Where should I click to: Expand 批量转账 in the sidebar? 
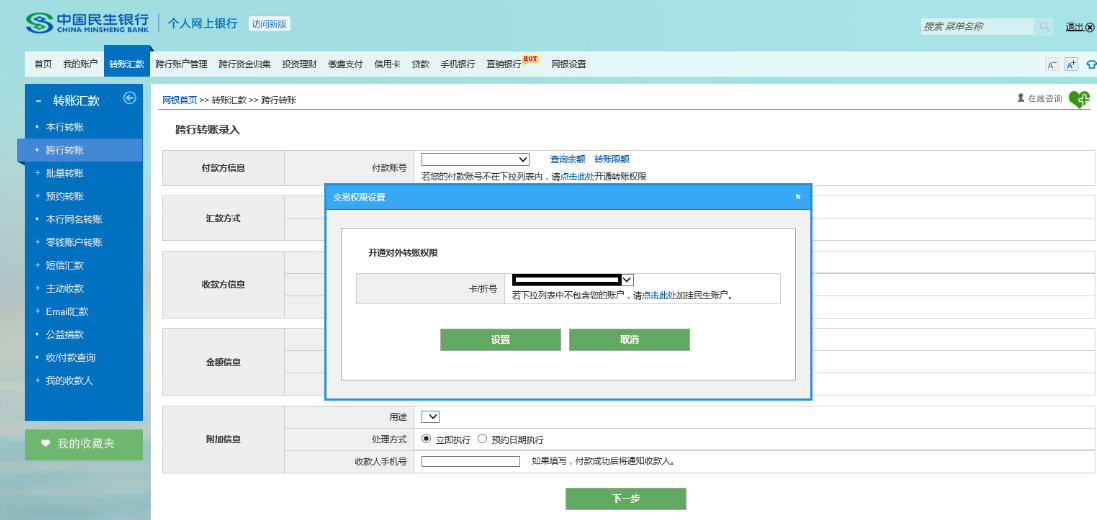click(65, 173)
